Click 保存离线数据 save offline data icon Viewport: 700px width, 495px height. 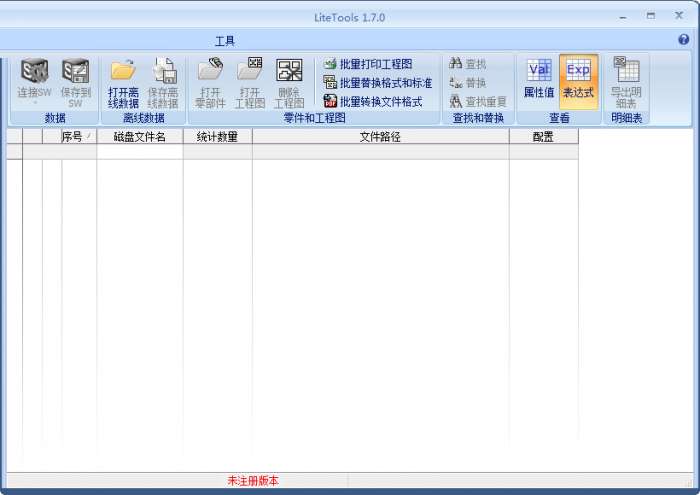[x=163, y=71]
